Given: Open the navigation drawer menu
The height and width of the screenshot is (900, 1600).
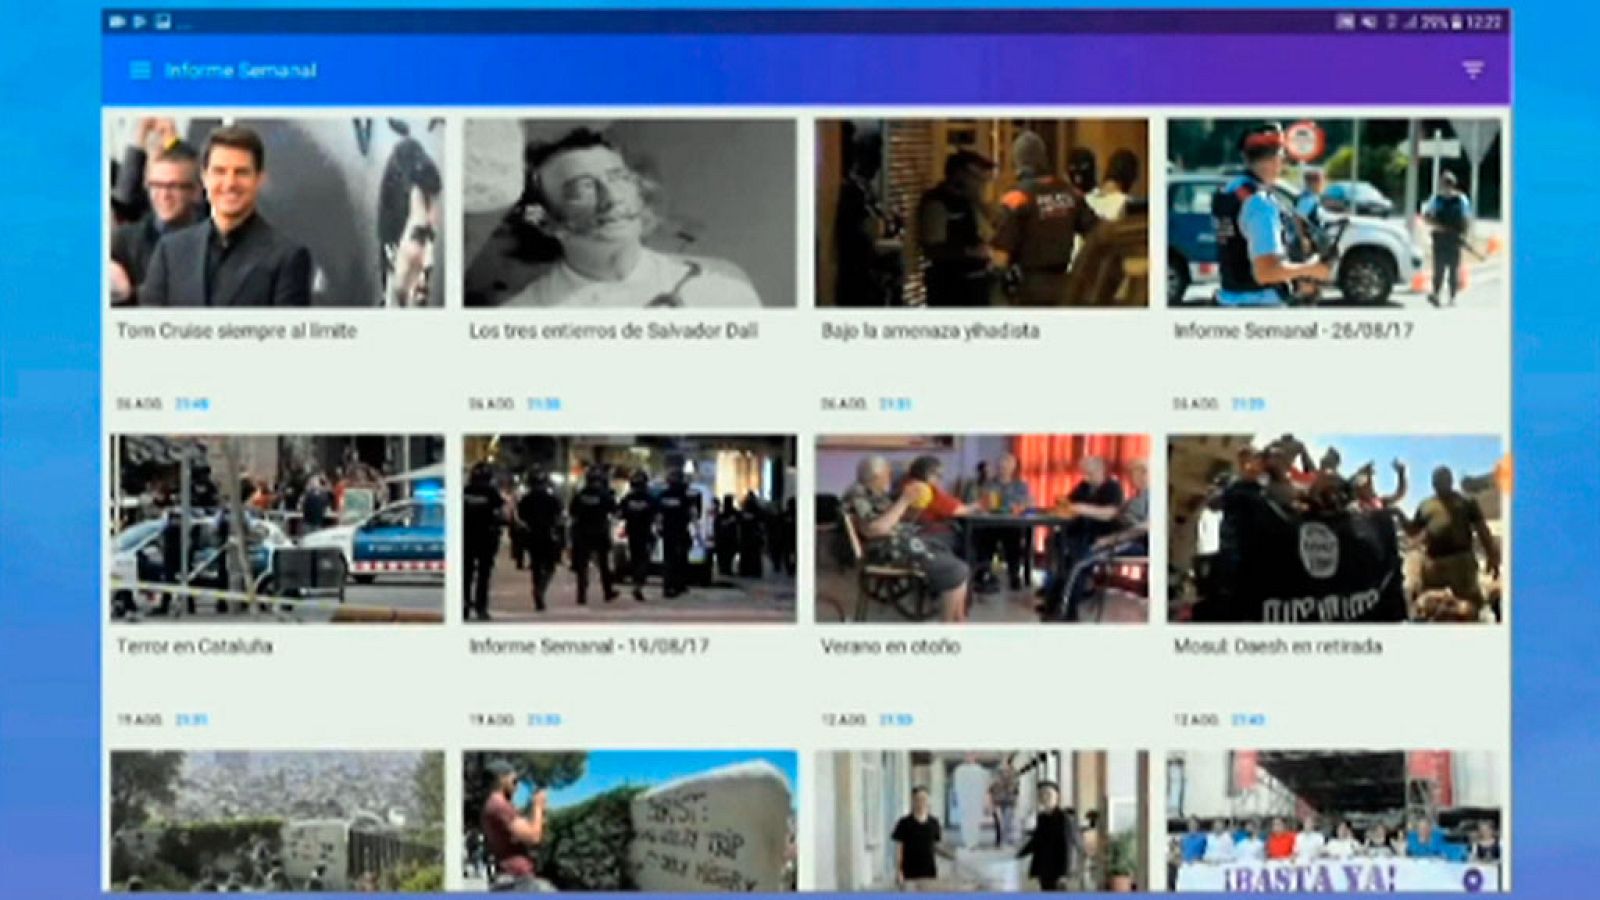Looking at the screenshot, I should pos(138,71).
